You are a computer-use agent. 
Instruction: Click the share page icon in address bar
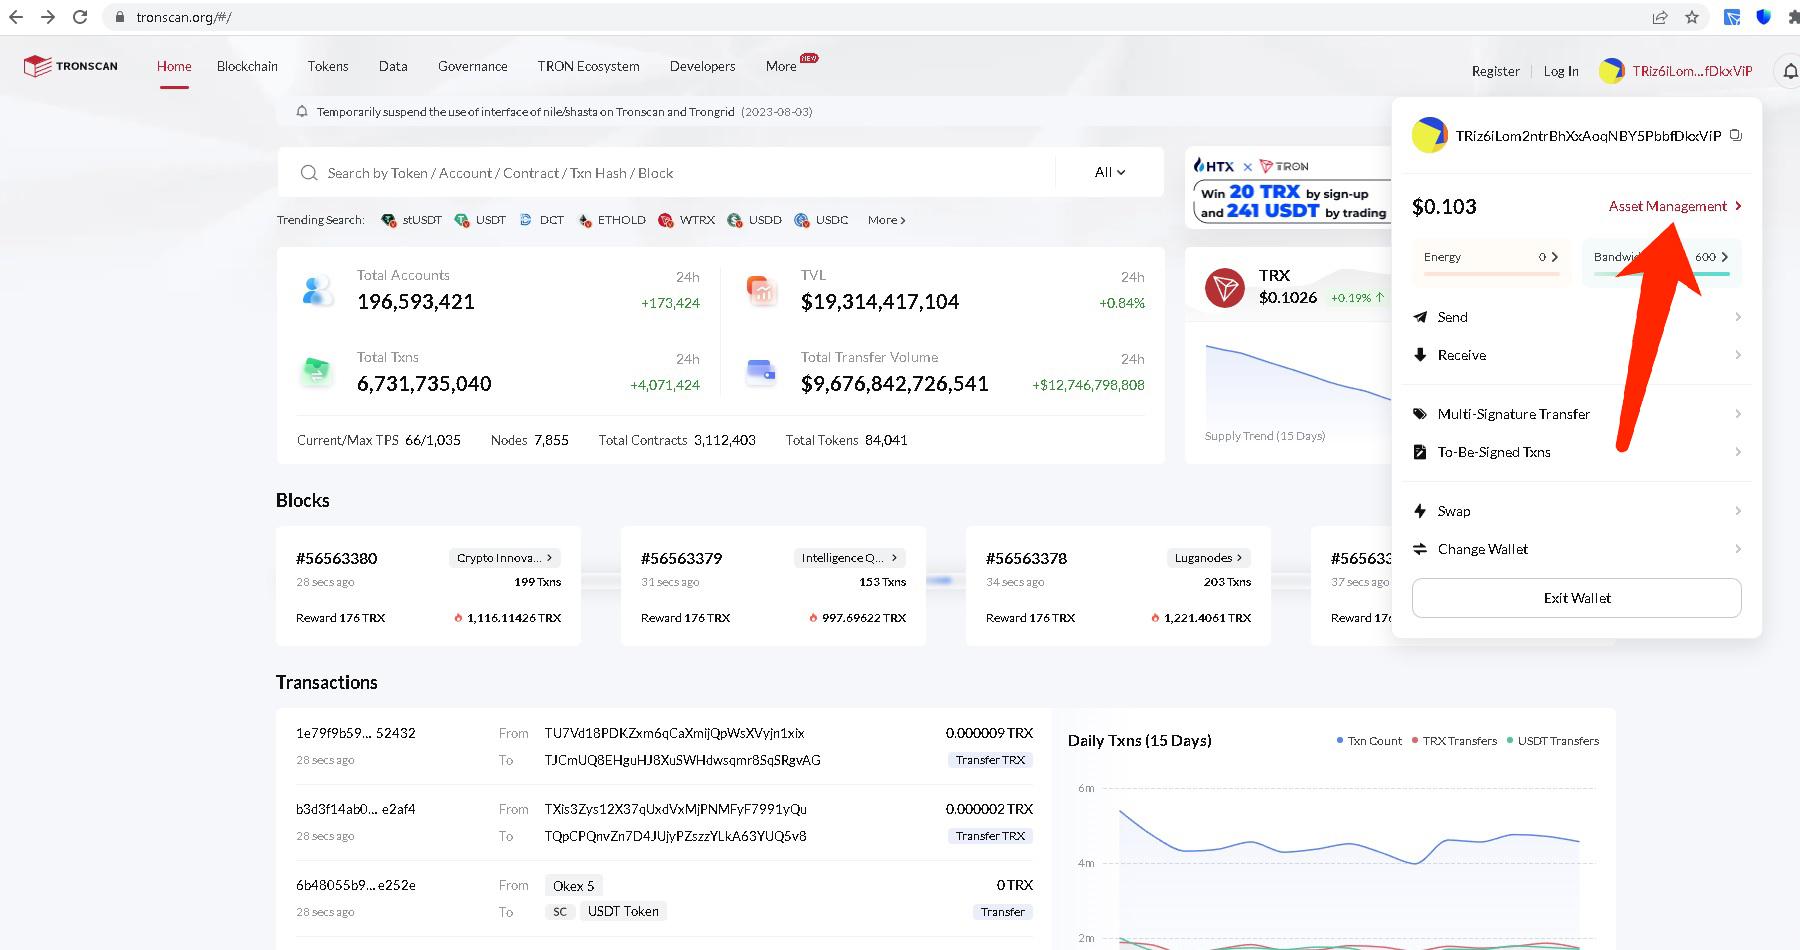1660,17
